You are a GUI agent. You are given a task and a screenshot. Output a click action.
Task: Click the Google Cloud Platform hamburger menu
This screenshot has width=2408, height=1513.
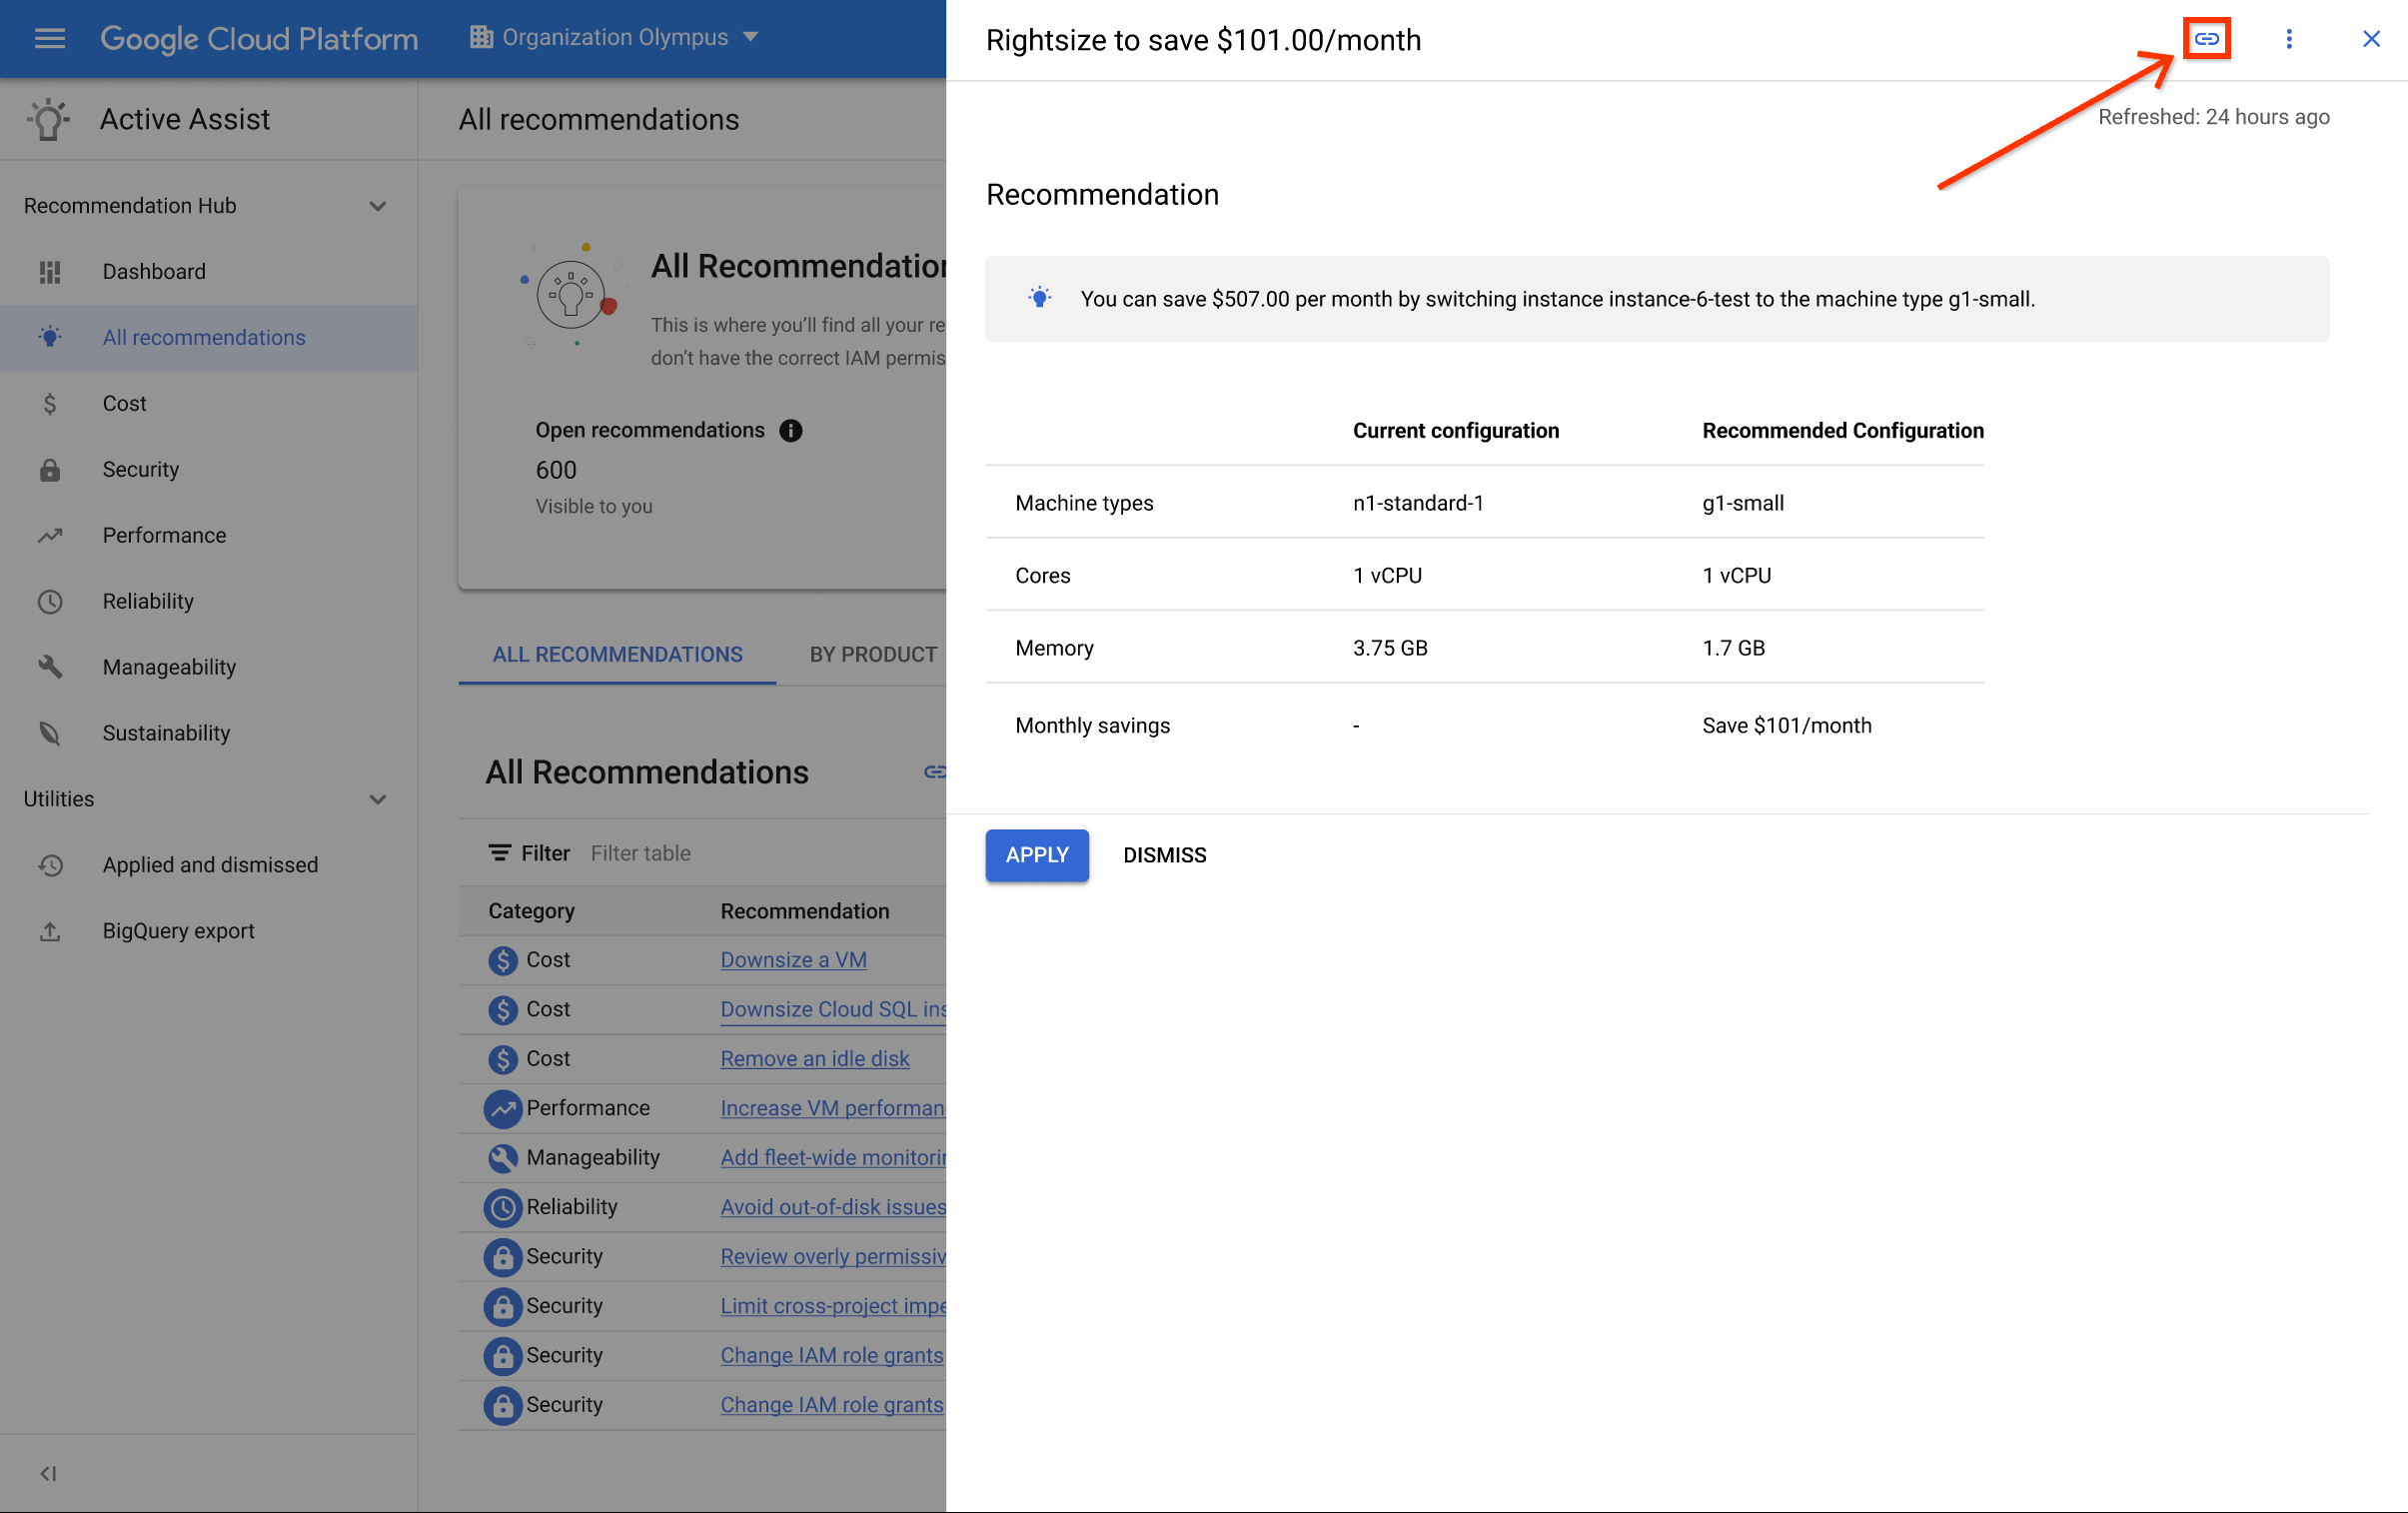(x=49, y=35)
